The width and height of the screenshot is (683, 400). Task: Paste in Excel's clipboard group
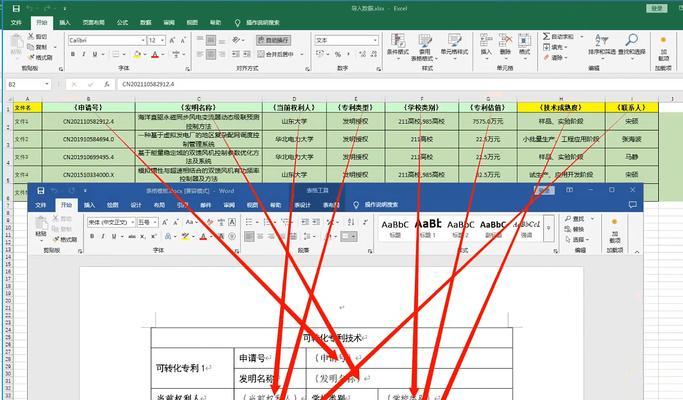(17, 45)
